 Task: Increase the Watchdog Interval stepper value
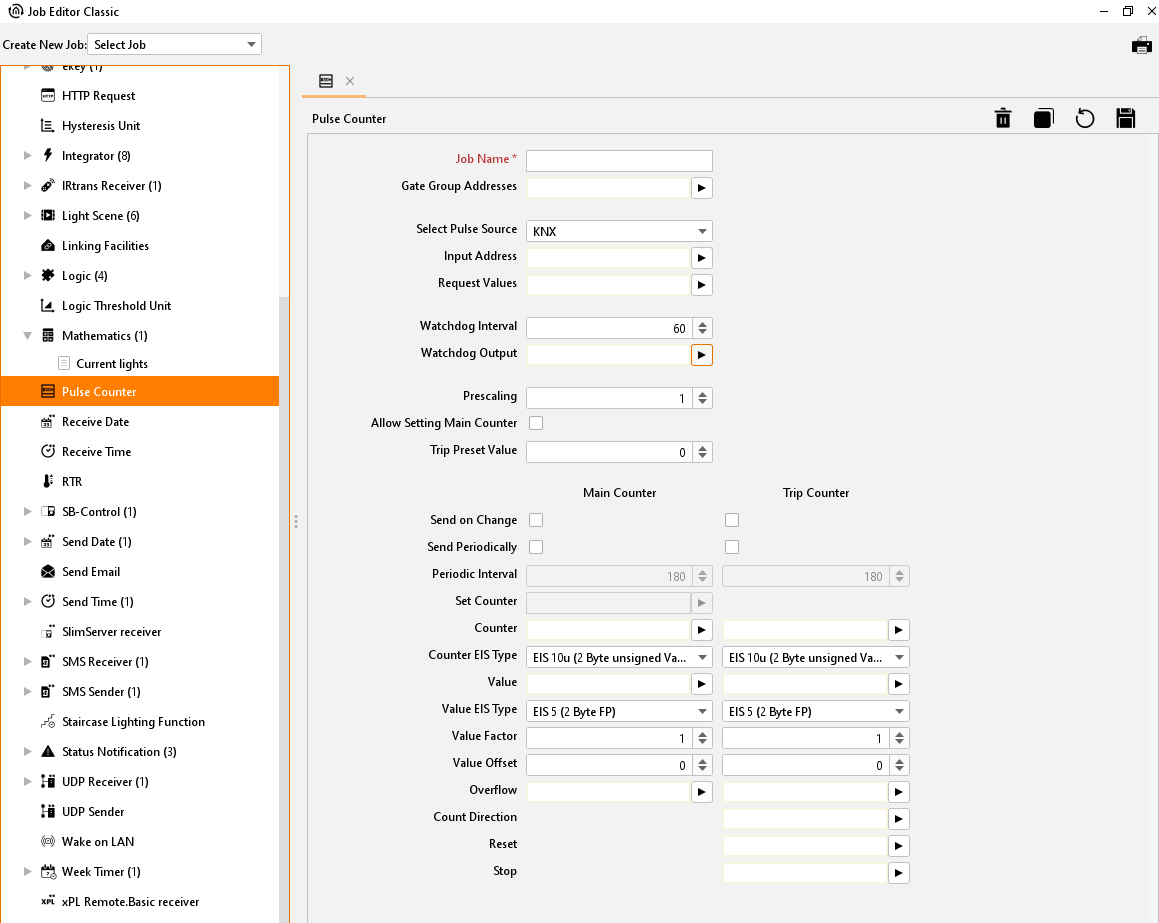(703, 323)
